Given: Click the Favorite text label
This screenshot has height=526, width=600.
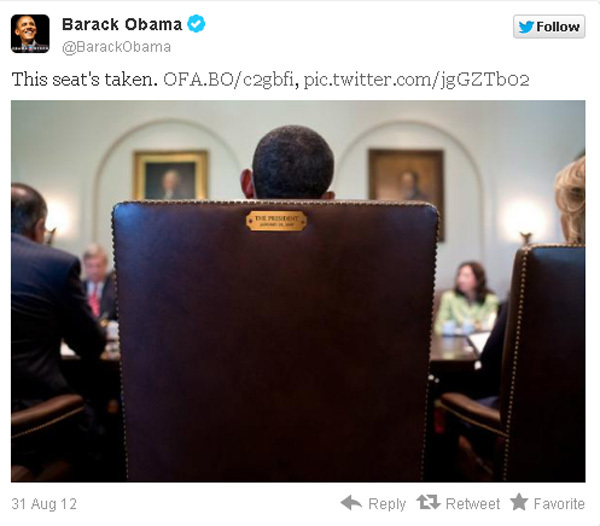Looking at the screenshot, I should coord(559,504).
